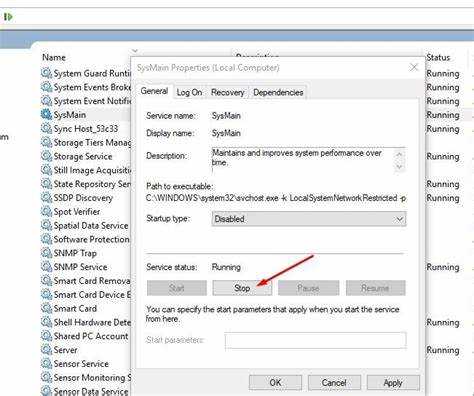The width and height of the screenshot is (474, 396).
Task: Select the Sync Host_53c33 service icon
Action: click(x=46, y=128)
